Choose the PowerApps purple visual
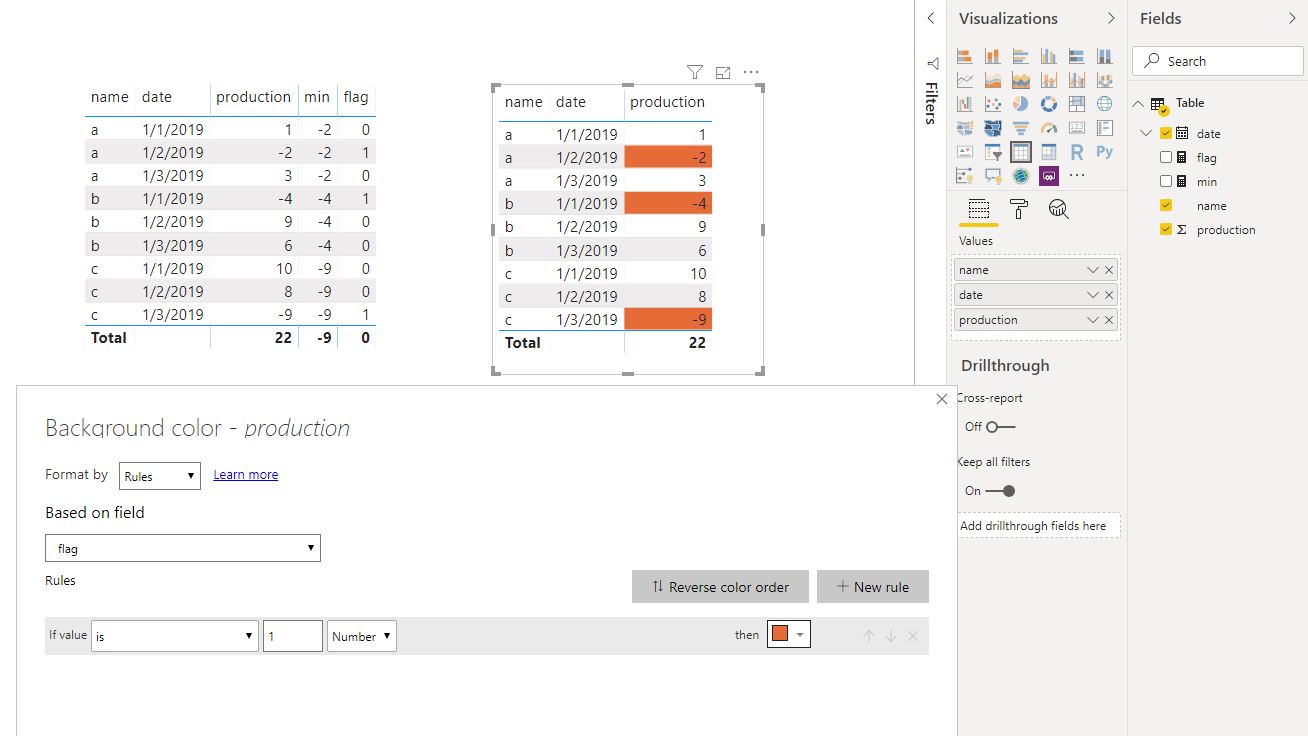Screen dimensions: 1308x736 pos(1049,176)
